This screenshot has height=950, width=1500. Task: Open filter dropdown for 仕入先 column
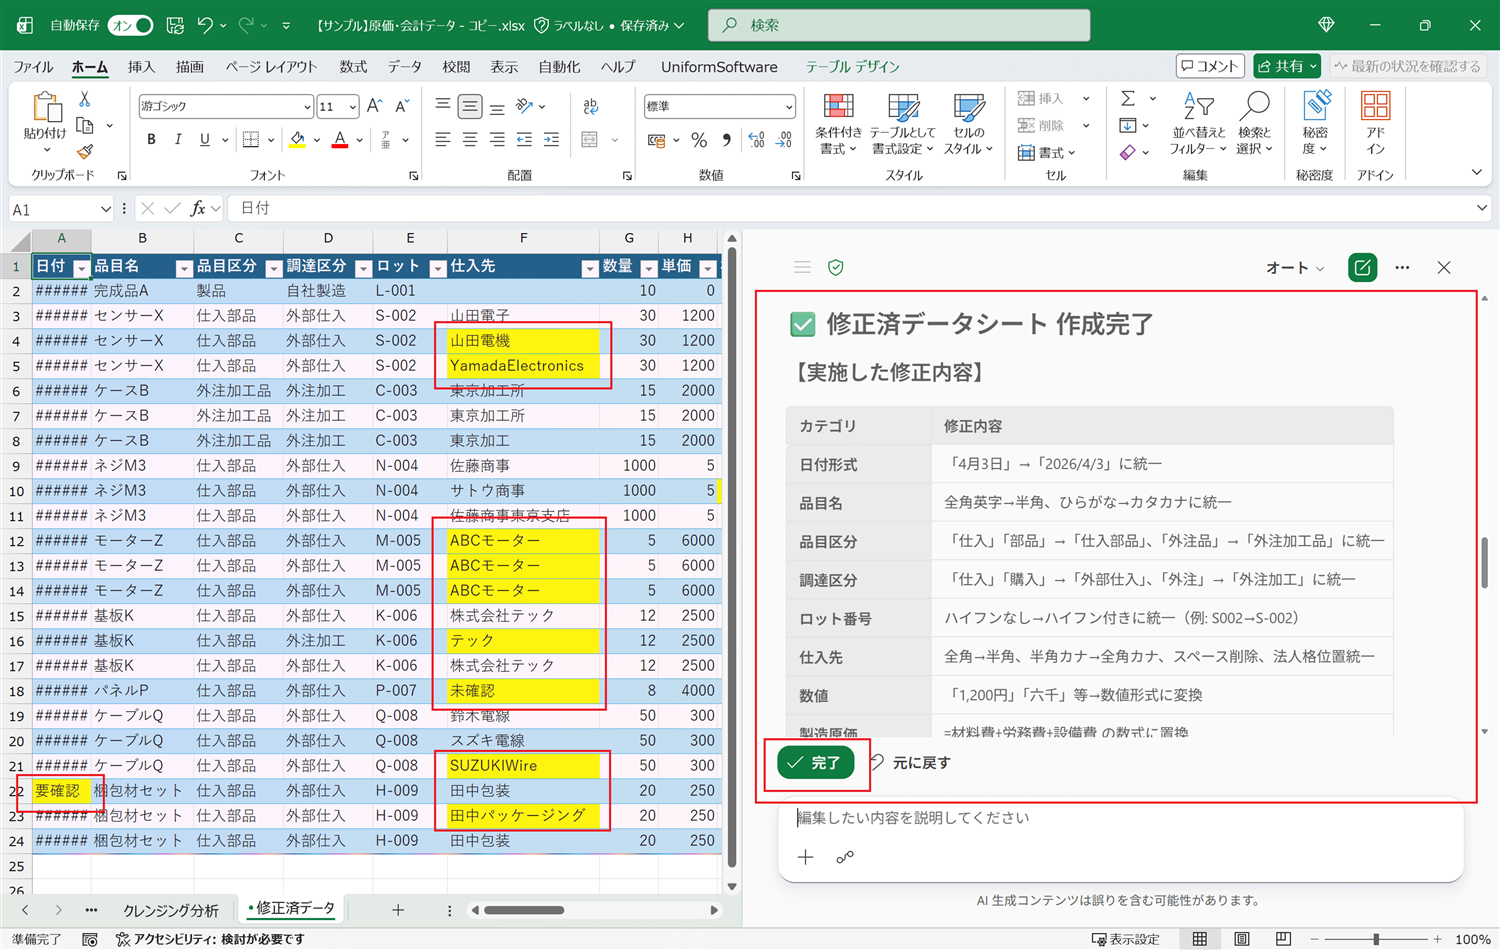(589, 268)
